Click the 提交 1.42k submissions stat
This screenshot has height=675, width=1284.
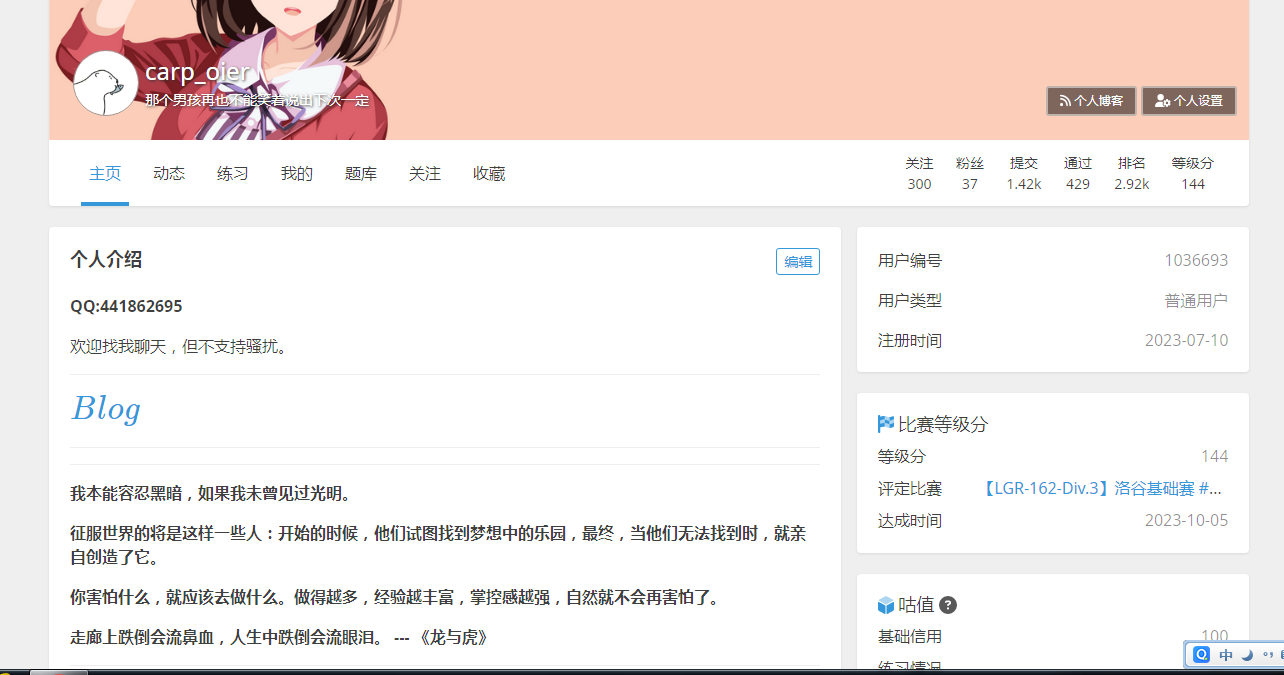(x=1023, y=173)
